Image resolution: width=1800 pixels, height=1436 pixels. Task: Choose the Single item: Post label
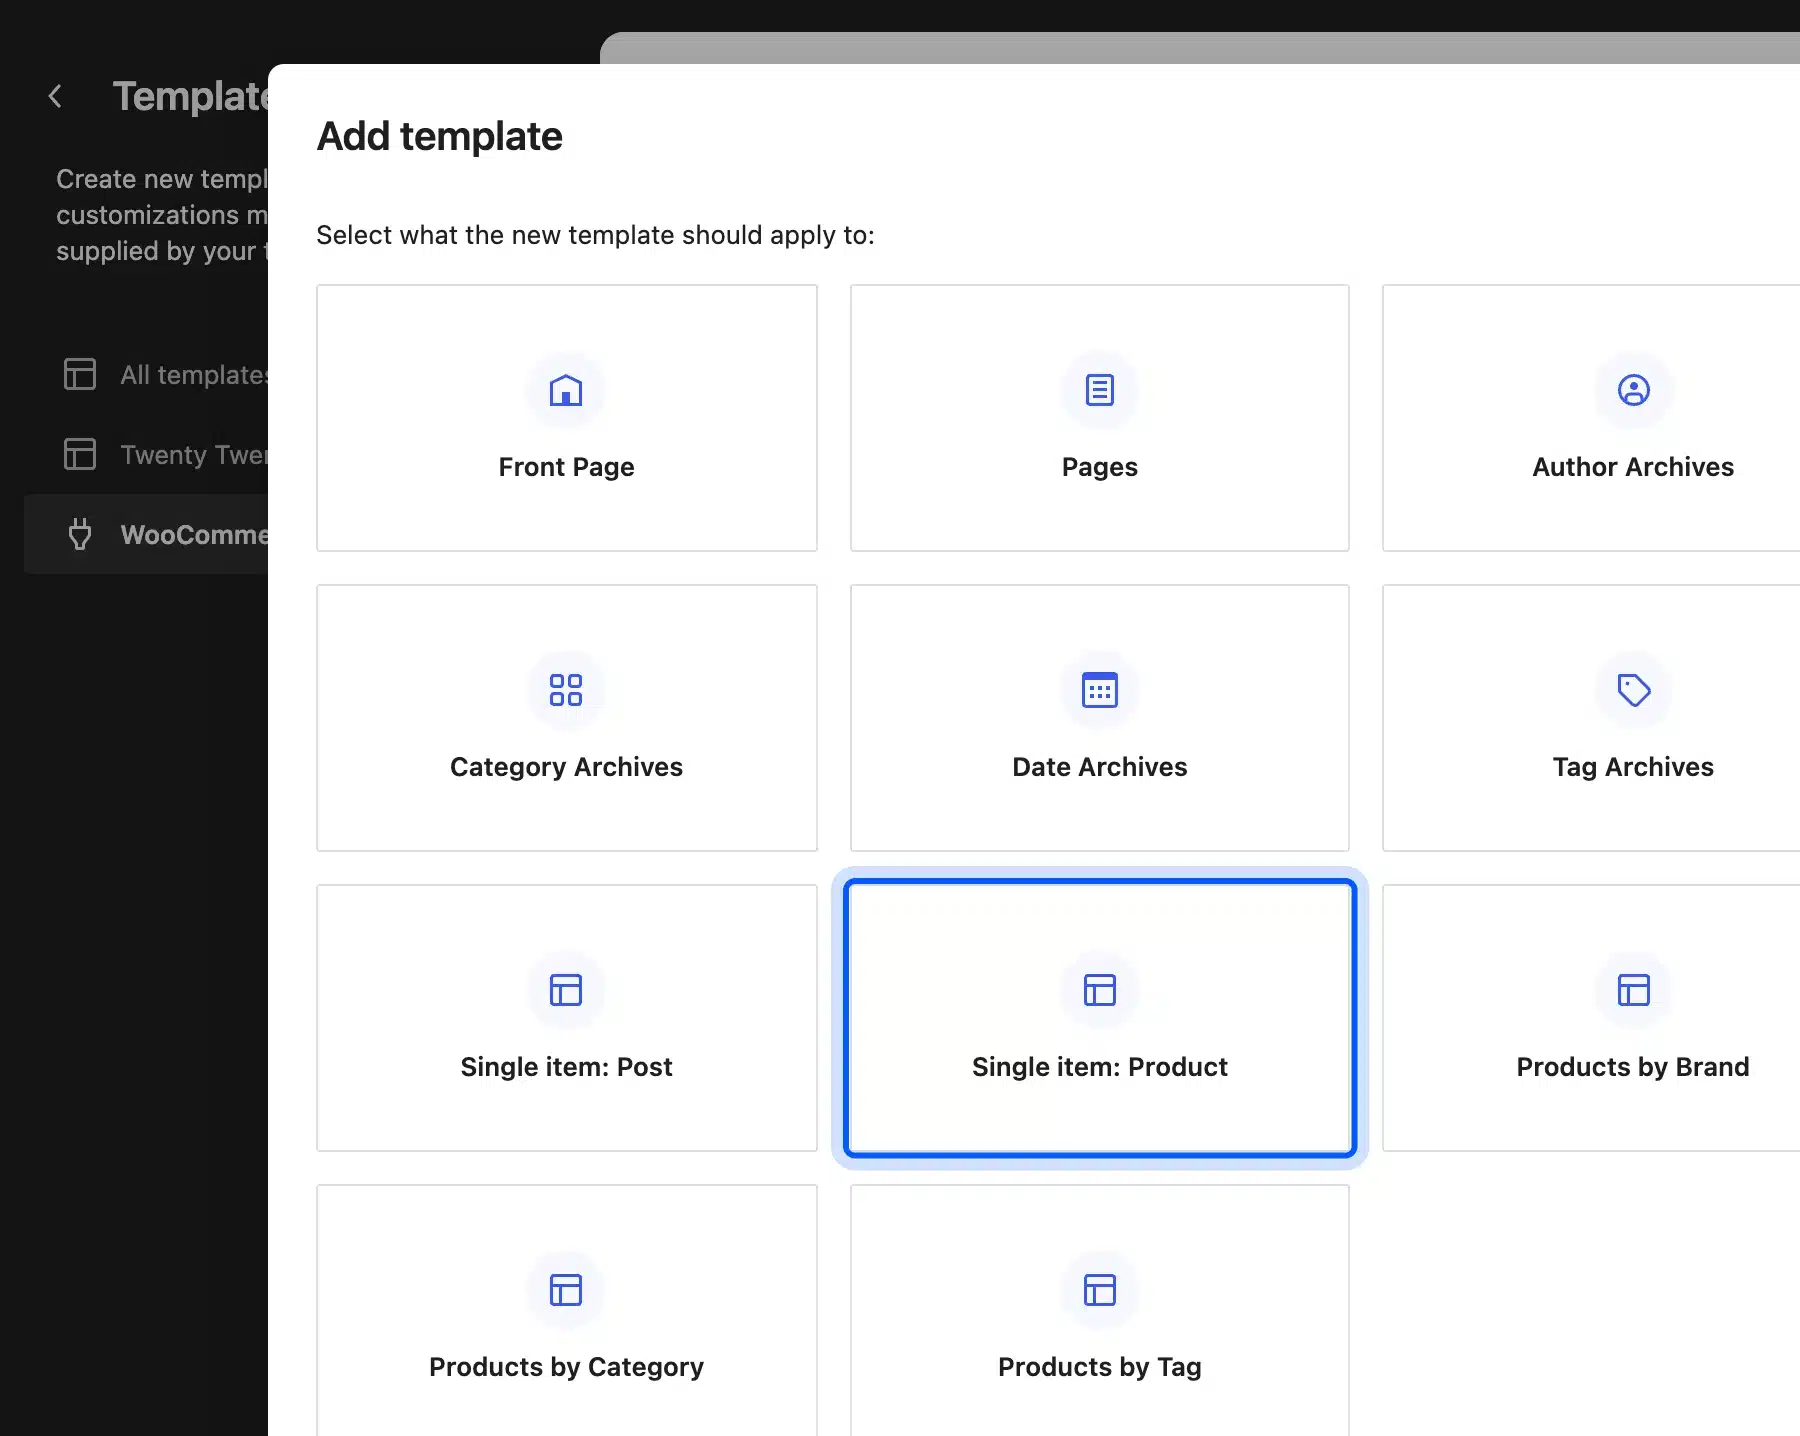pos(567,1067)
